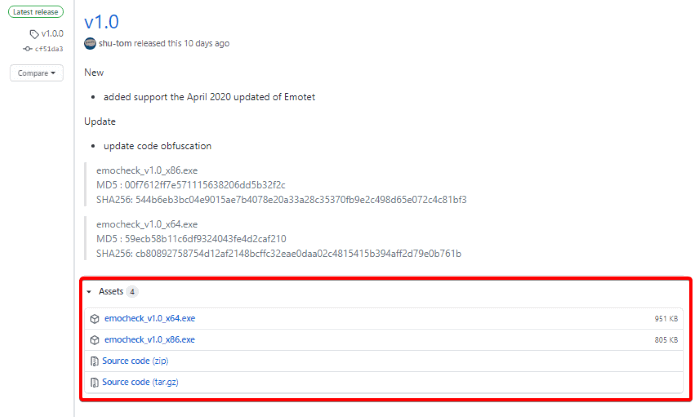Download Source code (zip)

point(135,361)
